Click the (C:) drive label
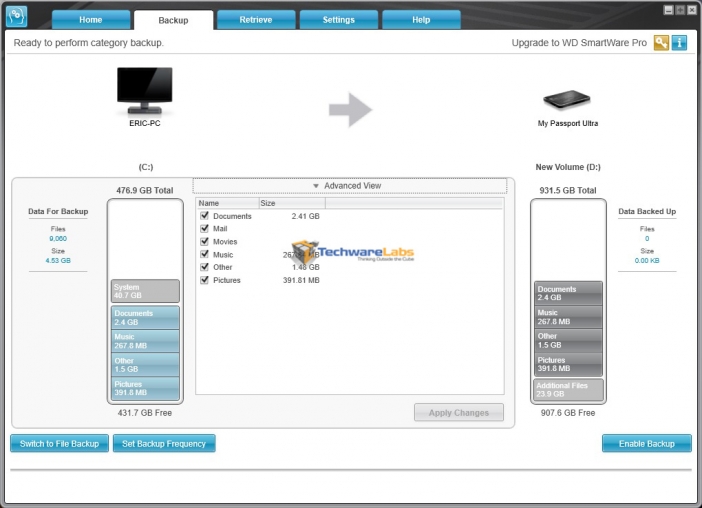This screenshot has height=508, width=702. pyautogui.click(x=146, y=167)
